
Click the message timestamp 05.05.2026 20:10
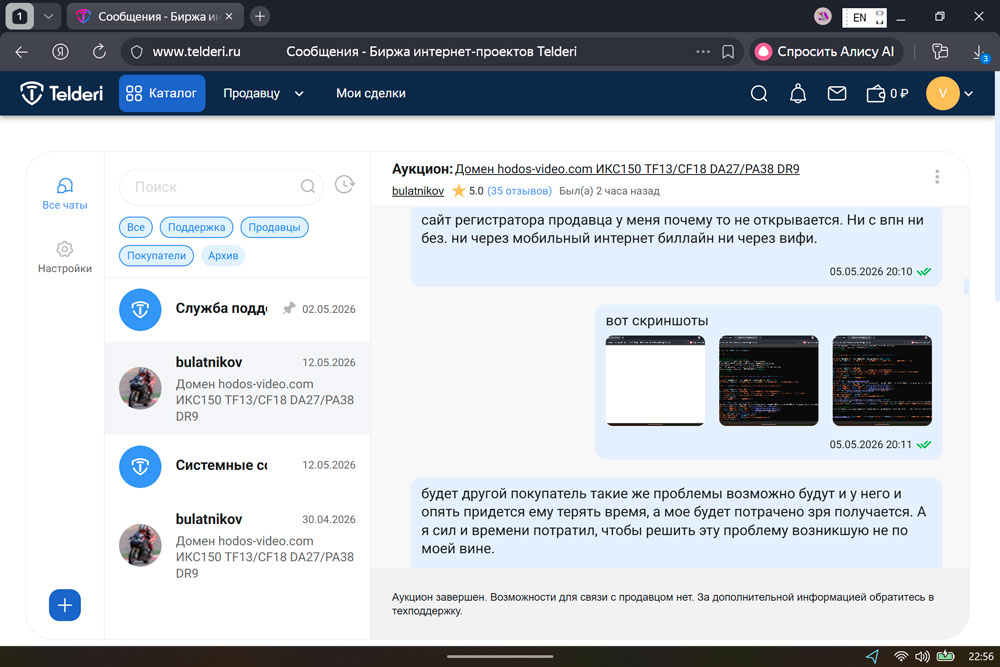point(871,272)
